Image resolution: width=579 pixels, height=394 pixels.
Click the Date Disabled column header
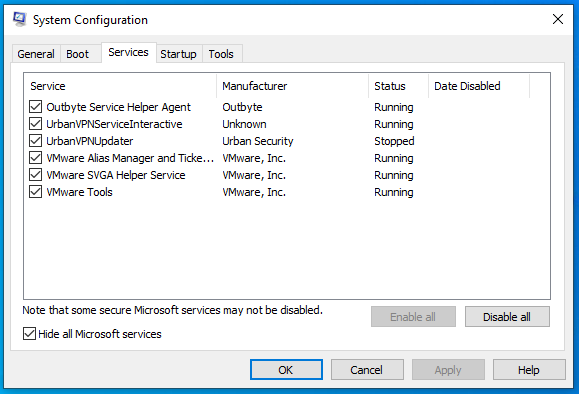(479, 86)
